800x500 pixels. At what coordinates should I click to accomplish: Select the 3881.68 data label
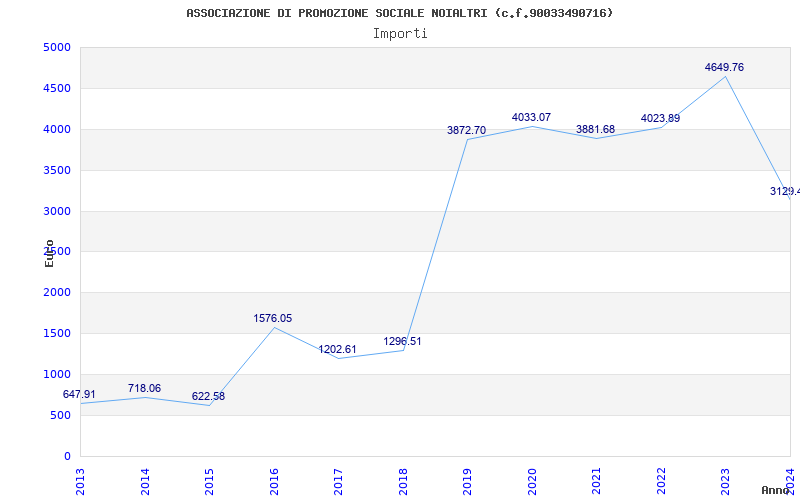[595, 130]
